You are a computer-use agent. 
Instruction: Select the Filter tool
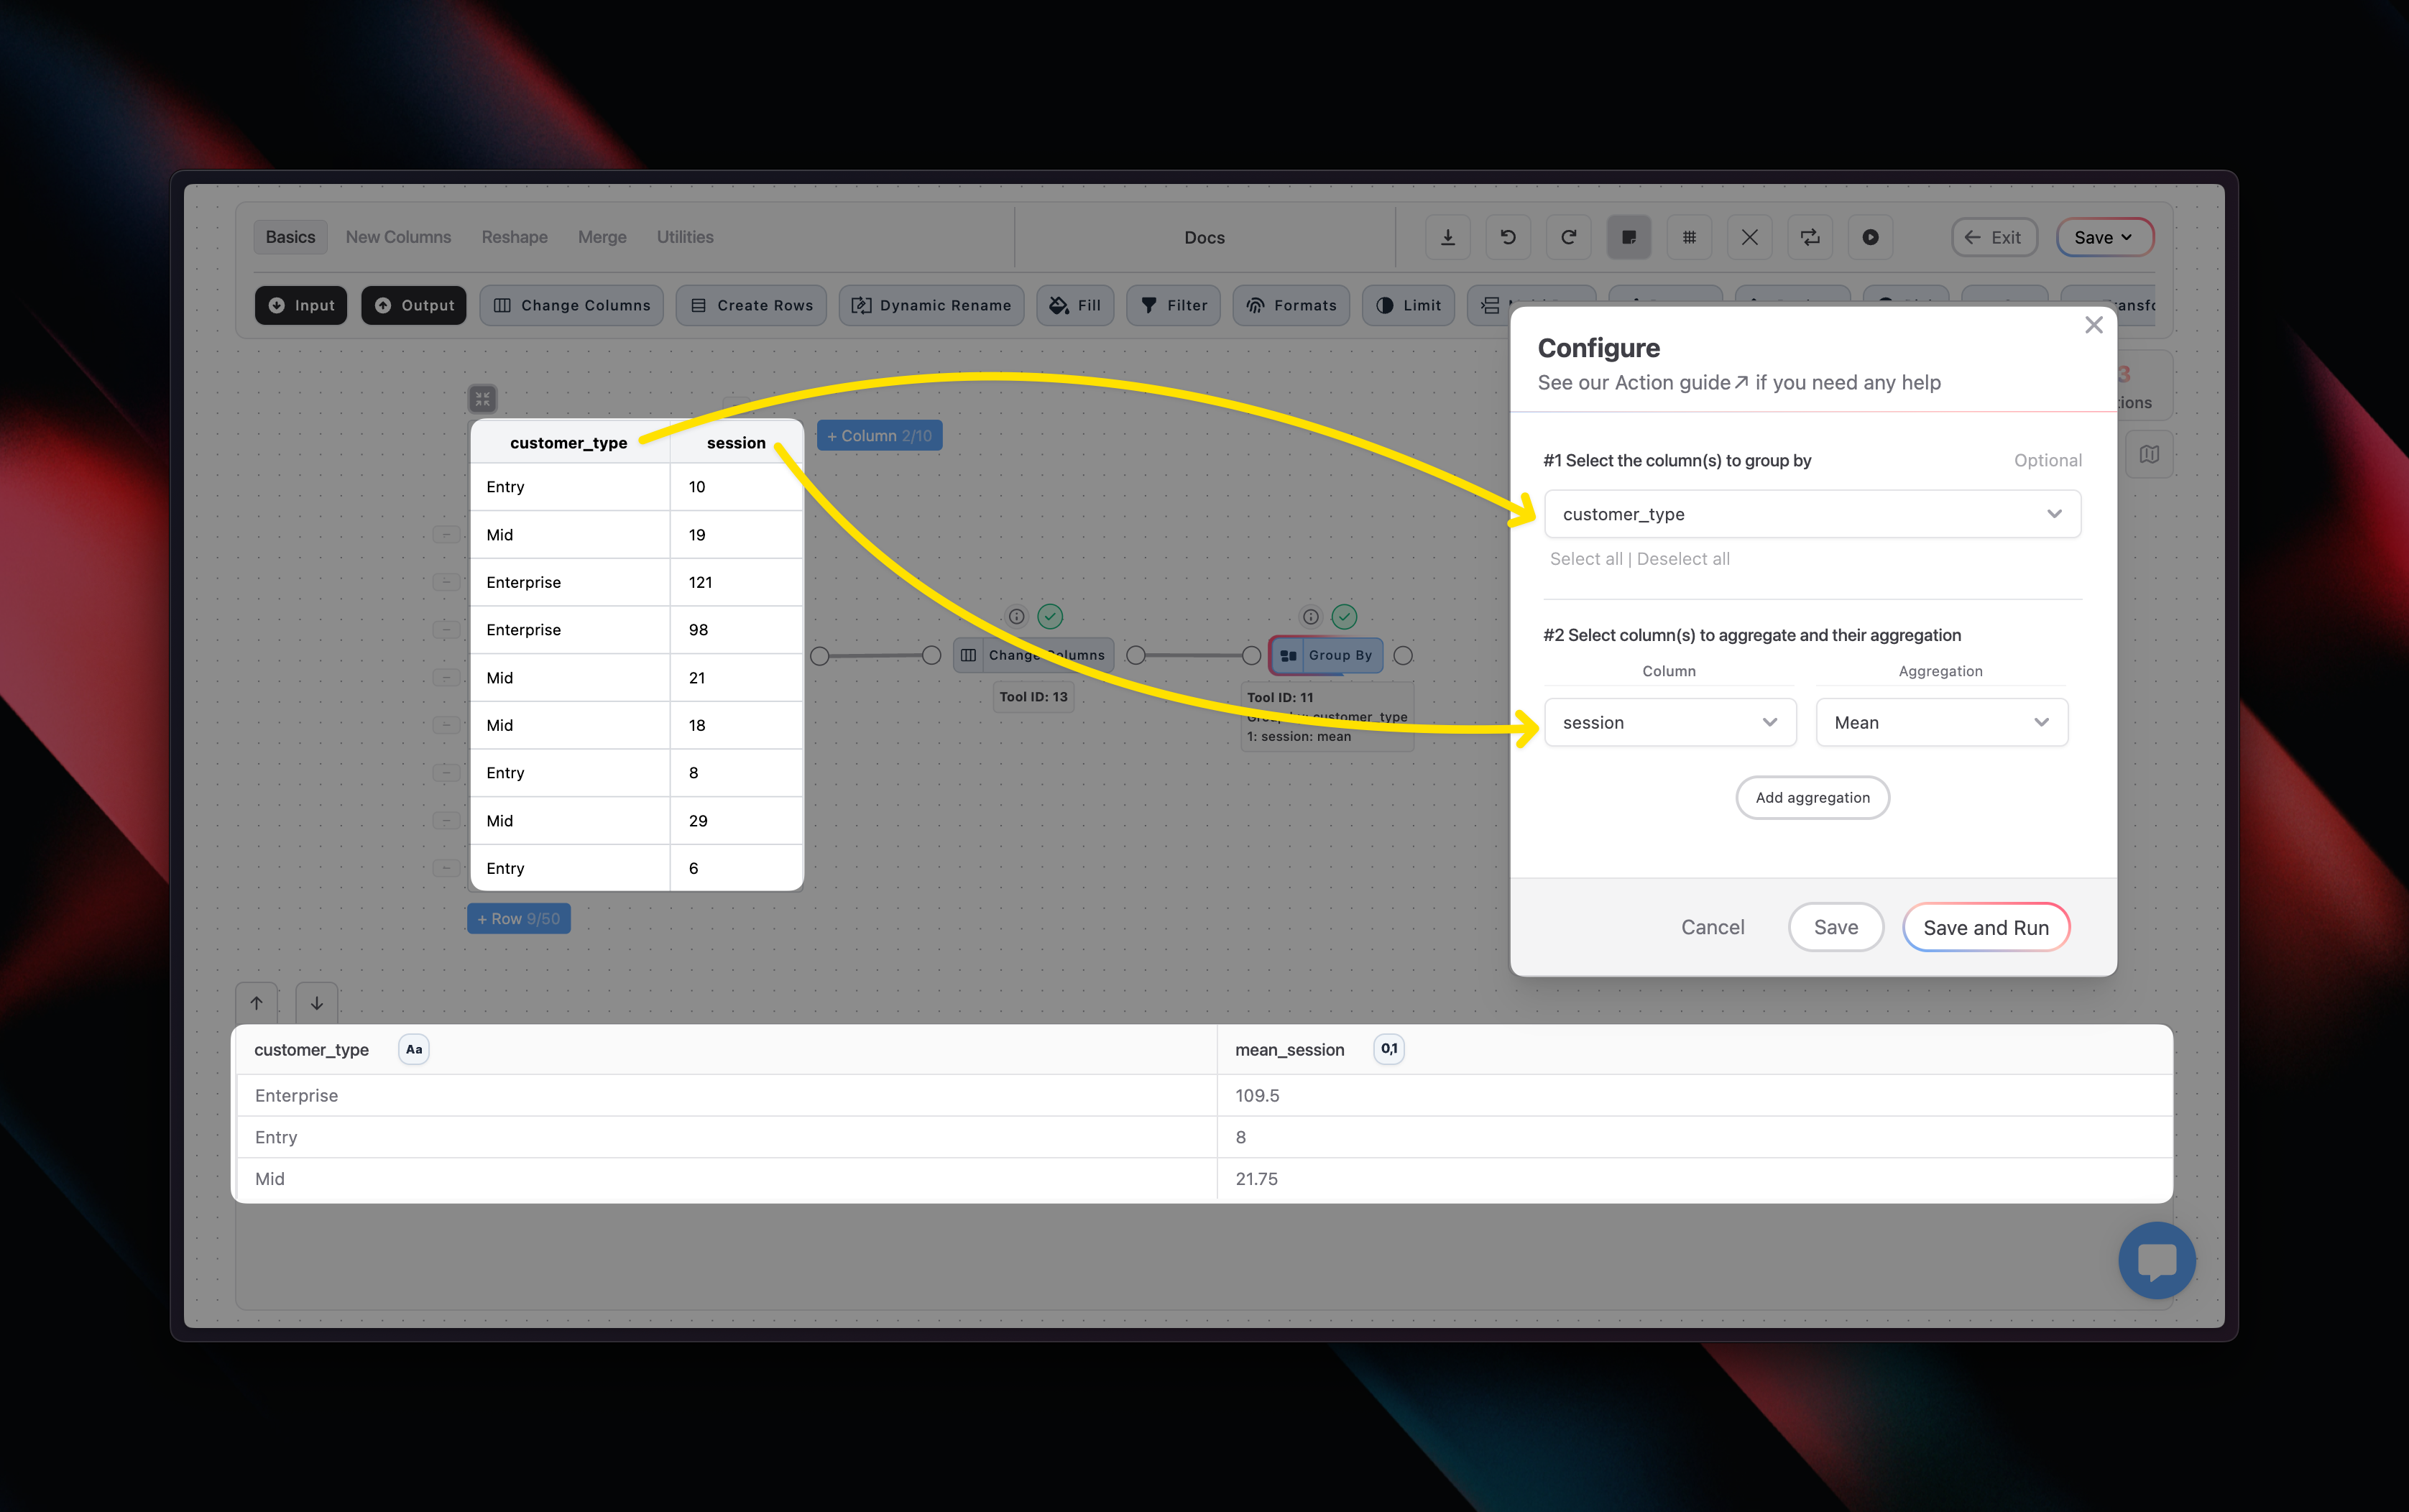click(x=1174, y=305)
